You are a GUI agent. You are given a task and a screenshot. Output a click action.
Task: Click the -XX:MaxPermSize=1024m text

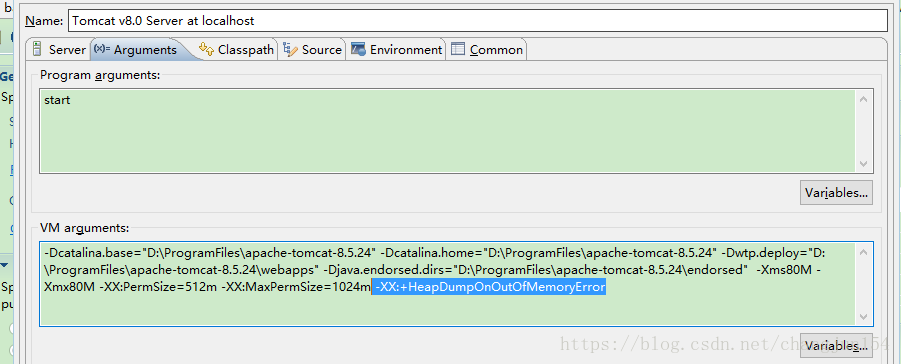click(x=297, y=288)
